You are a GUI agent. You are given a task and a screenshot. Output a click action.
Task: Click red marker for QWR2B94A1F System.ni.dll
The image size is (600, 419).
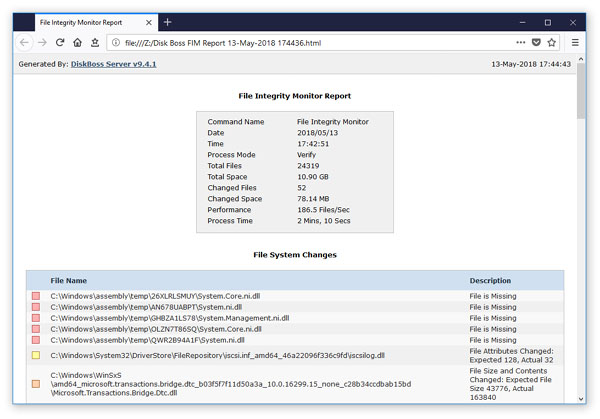pos(36,340)
